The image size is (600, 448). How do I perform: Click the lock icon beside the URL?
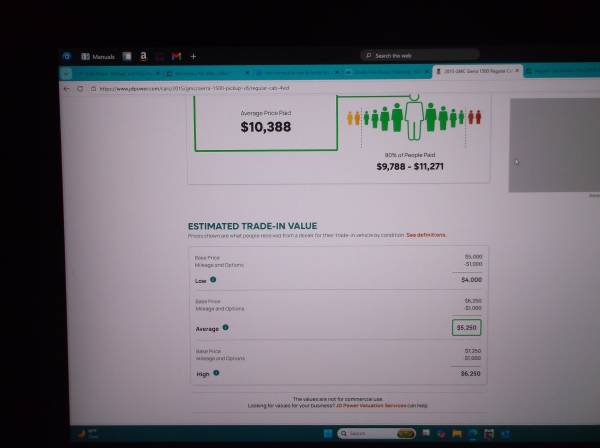[93, 89]
